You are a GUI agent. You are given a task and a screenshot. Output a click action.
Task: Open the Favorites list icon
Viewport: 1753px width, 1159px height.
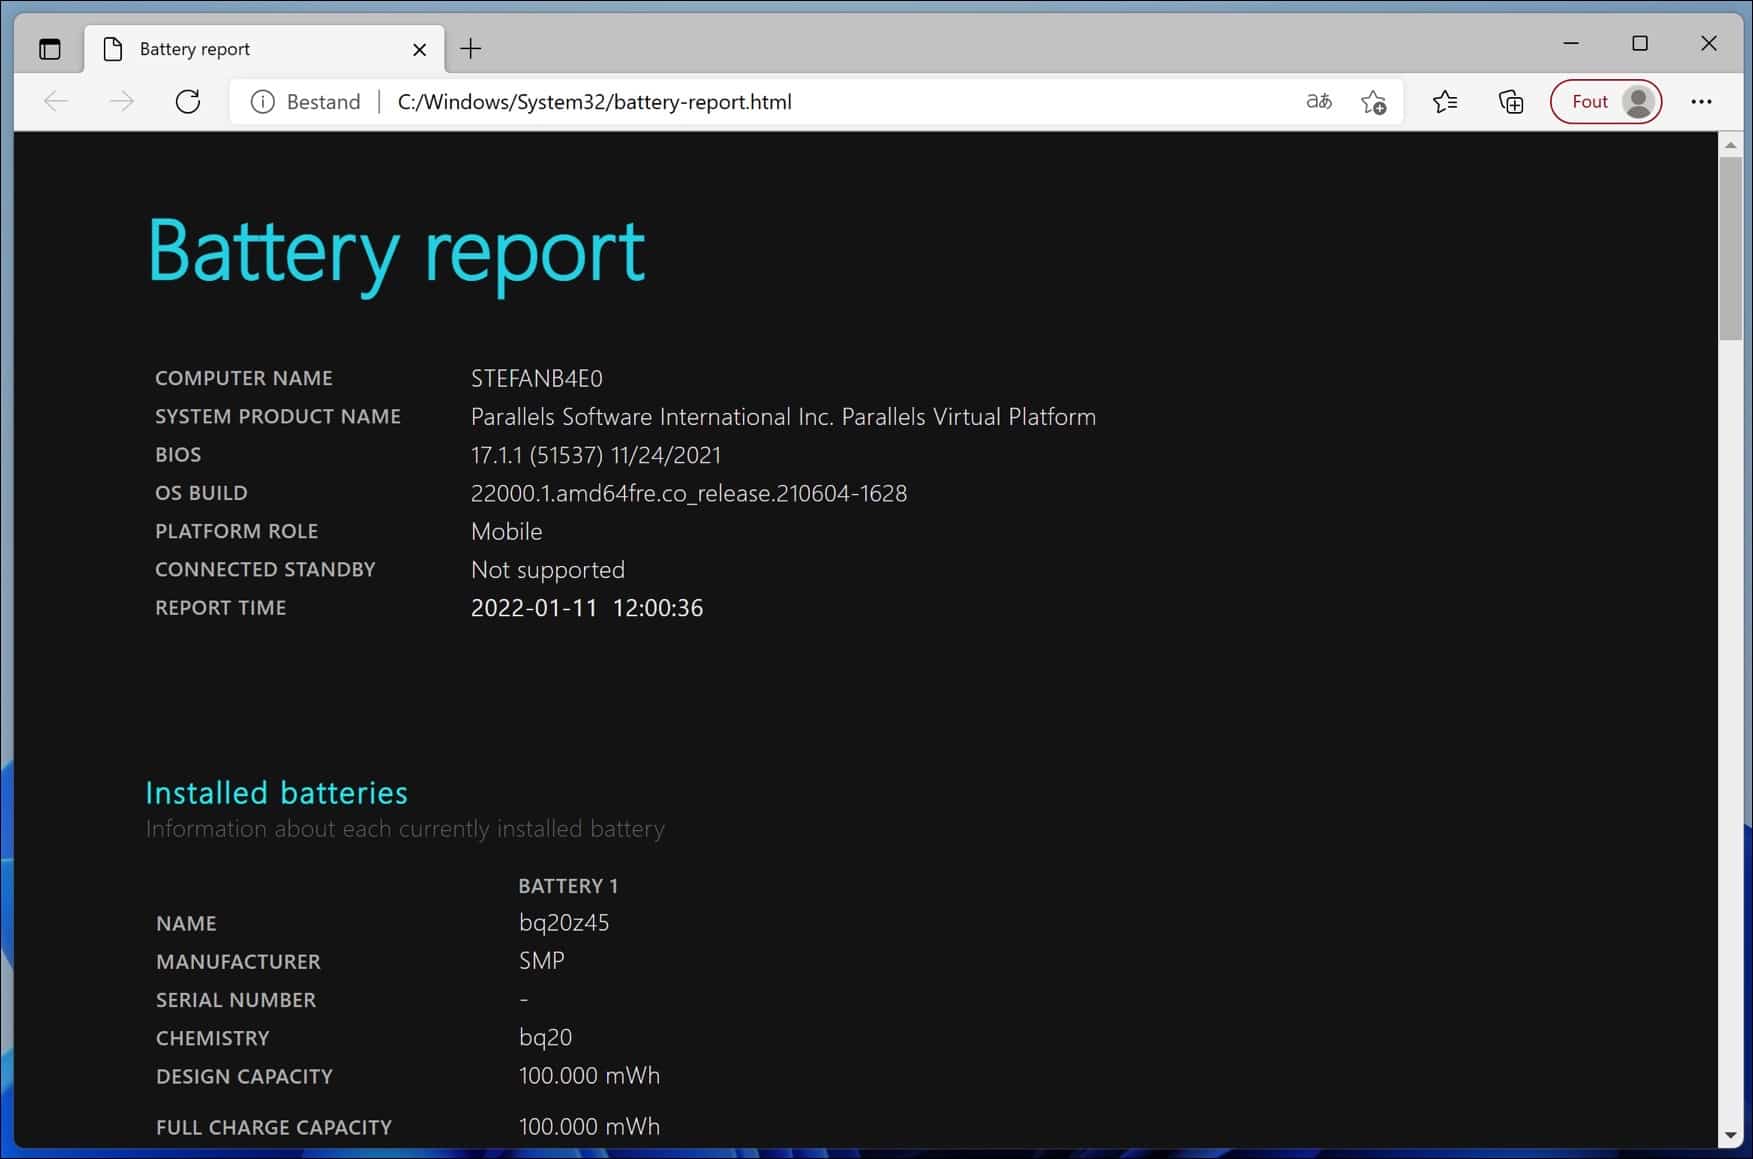pos(1444,101)
